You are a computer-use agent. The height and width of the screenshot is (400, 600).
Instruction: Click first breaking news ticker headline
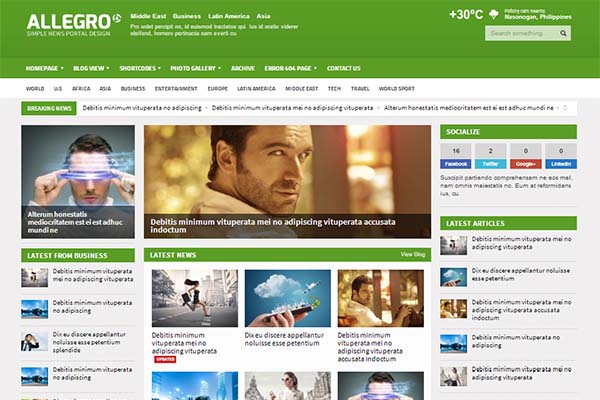[142, 108]
